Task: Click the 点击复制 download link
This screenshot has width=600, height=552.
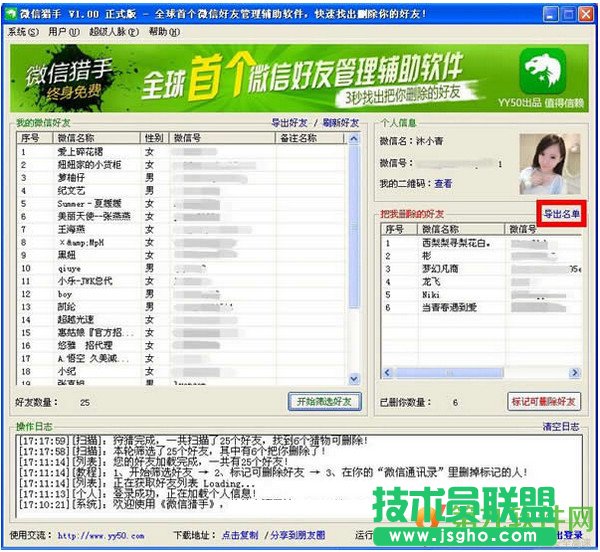Action: pos(240,535)
